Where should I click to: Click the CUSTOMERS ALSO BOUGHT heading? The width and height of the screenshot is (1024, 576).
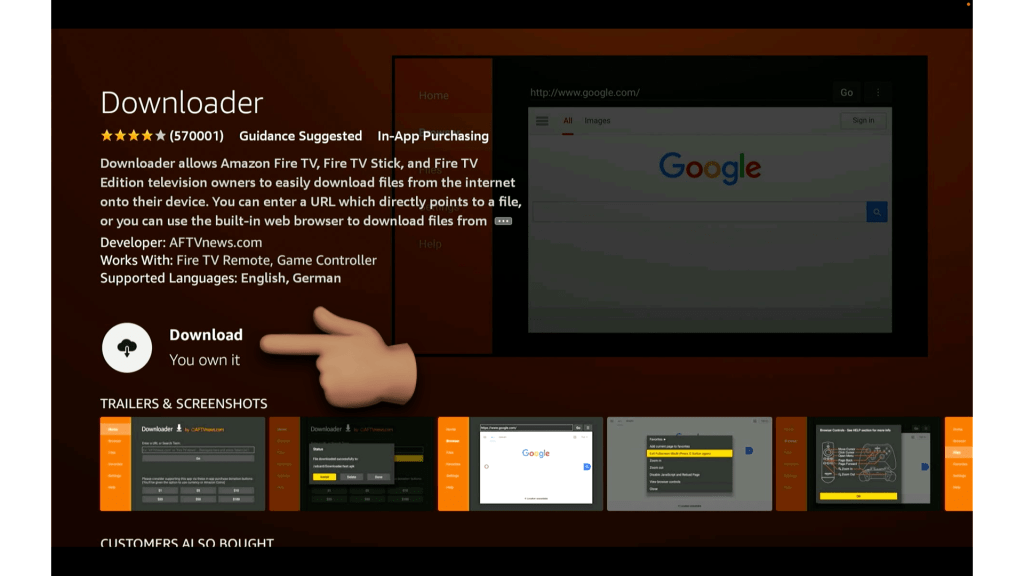pos(187,542)
